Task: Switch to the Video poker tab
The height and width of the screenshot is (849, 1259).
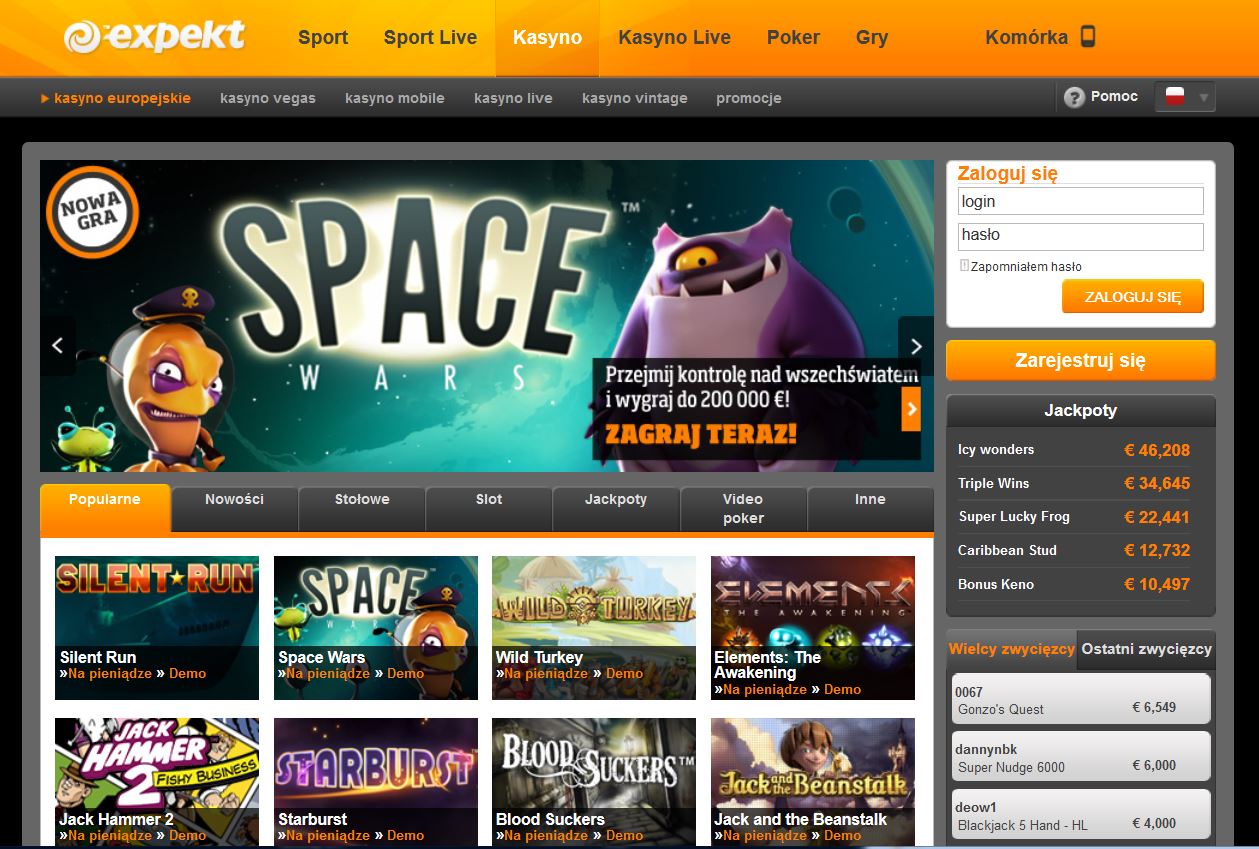Action: [x=743, y=508]
